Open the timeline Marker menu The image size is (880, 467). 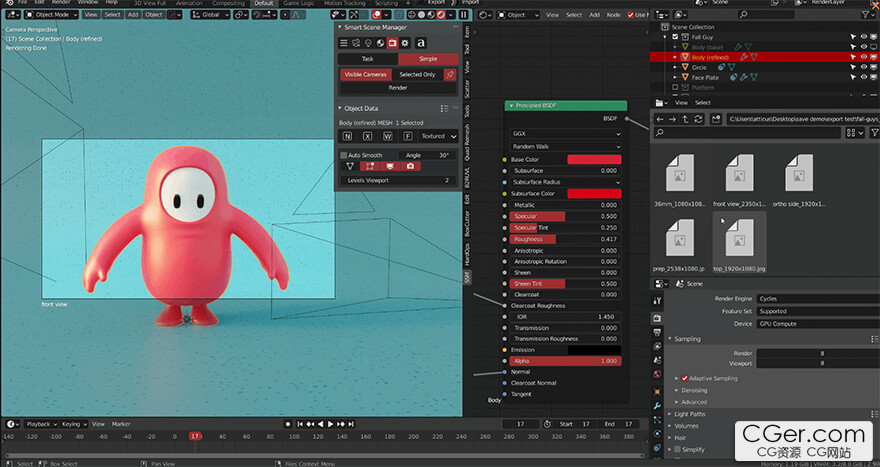coord(121,424)
